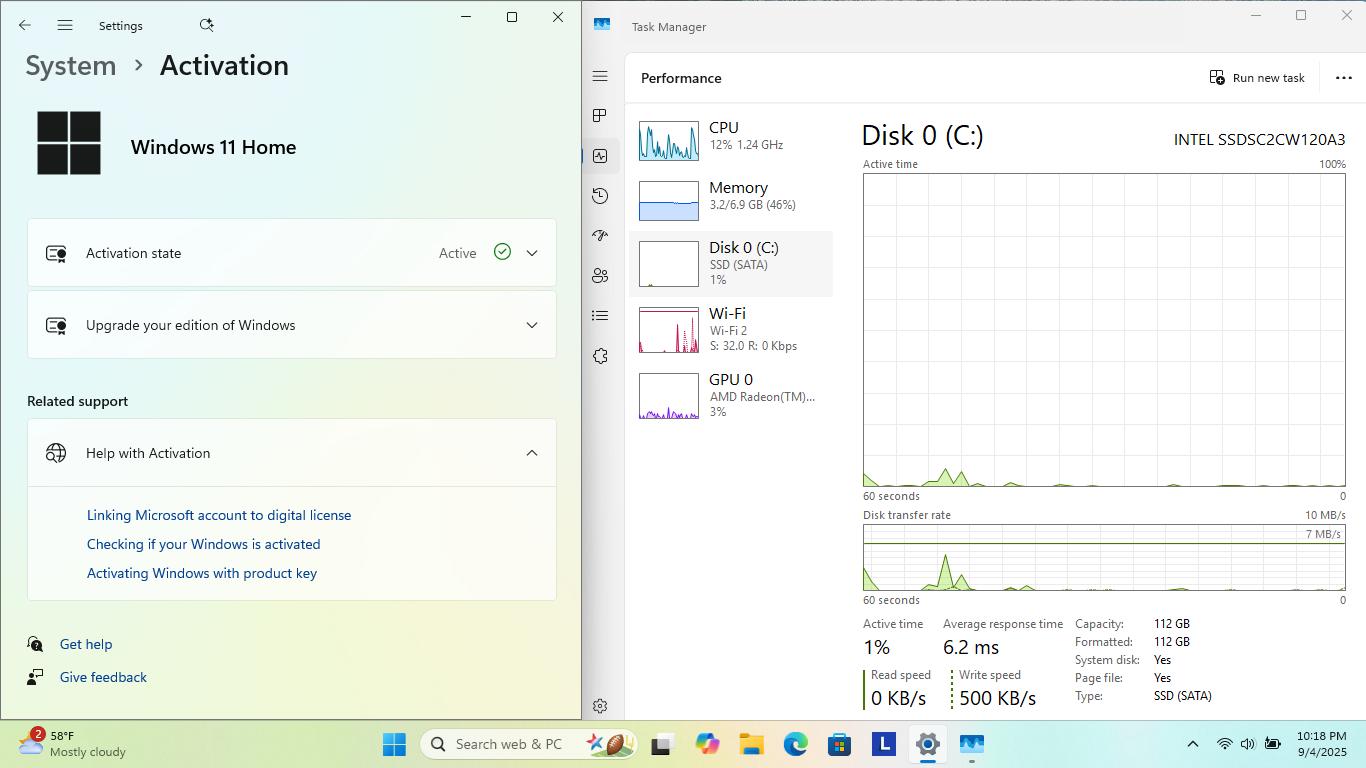Select Disk 0 (C:) performance entry
Image resolution: width=1366 pixels, height=768 pixels.
pos(731,264)
